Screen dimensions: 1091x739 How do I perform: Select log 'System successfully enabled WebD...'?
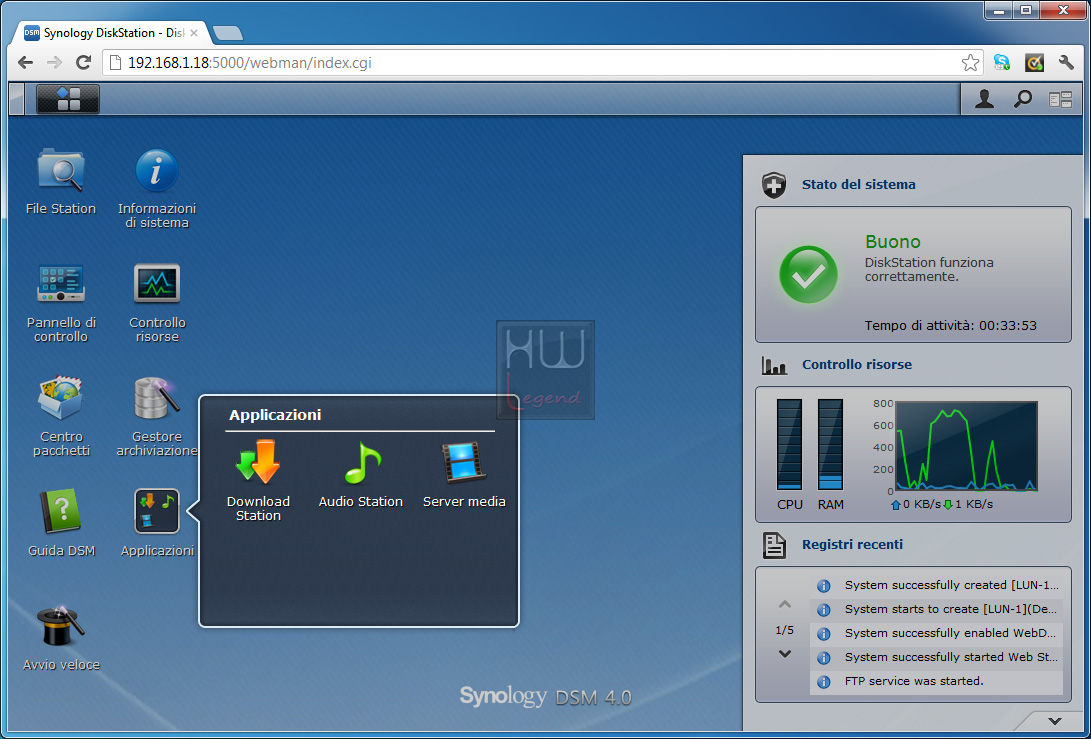(x=937, y=633)
